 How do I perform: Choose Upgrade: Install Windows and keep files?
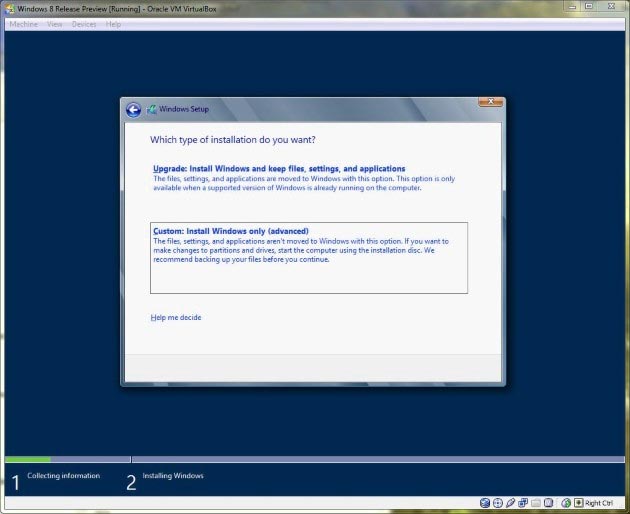tap(279, 169)
